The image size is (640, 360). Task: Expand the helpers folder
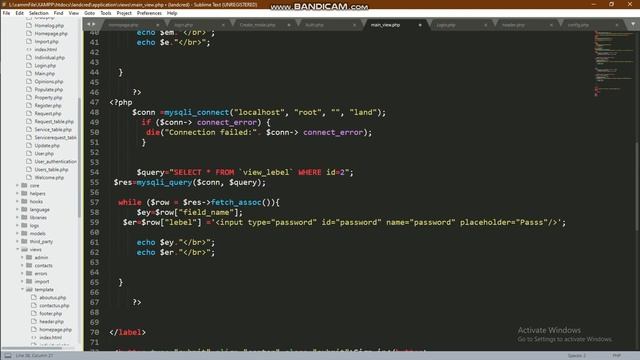tap(17, 193)
